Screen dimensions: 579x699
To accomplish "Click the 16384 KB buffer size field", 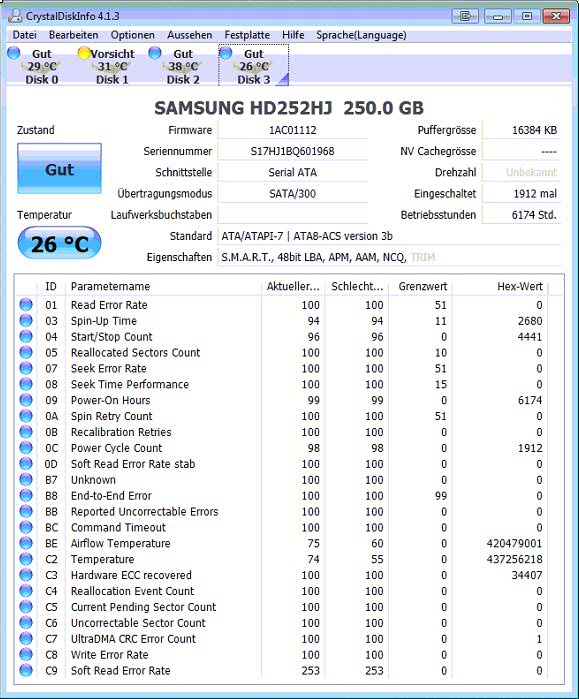I will (522, 130).
